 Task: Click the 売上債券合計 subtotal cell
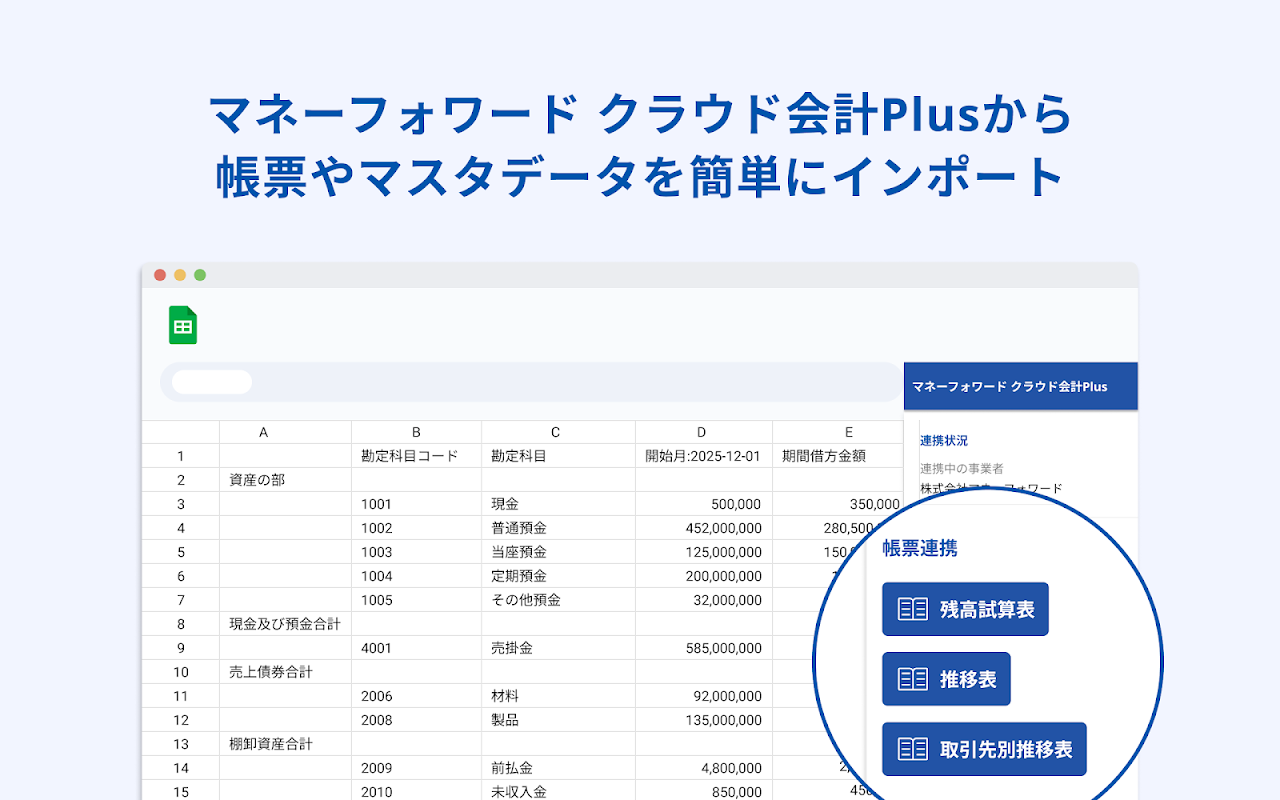pyautogui.click(x=285, y=672)
